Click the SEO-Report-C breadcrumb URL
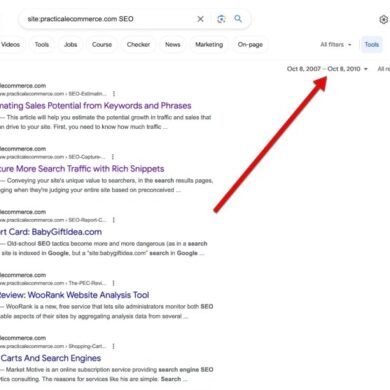The image size is (390, 390). point(53,220)
